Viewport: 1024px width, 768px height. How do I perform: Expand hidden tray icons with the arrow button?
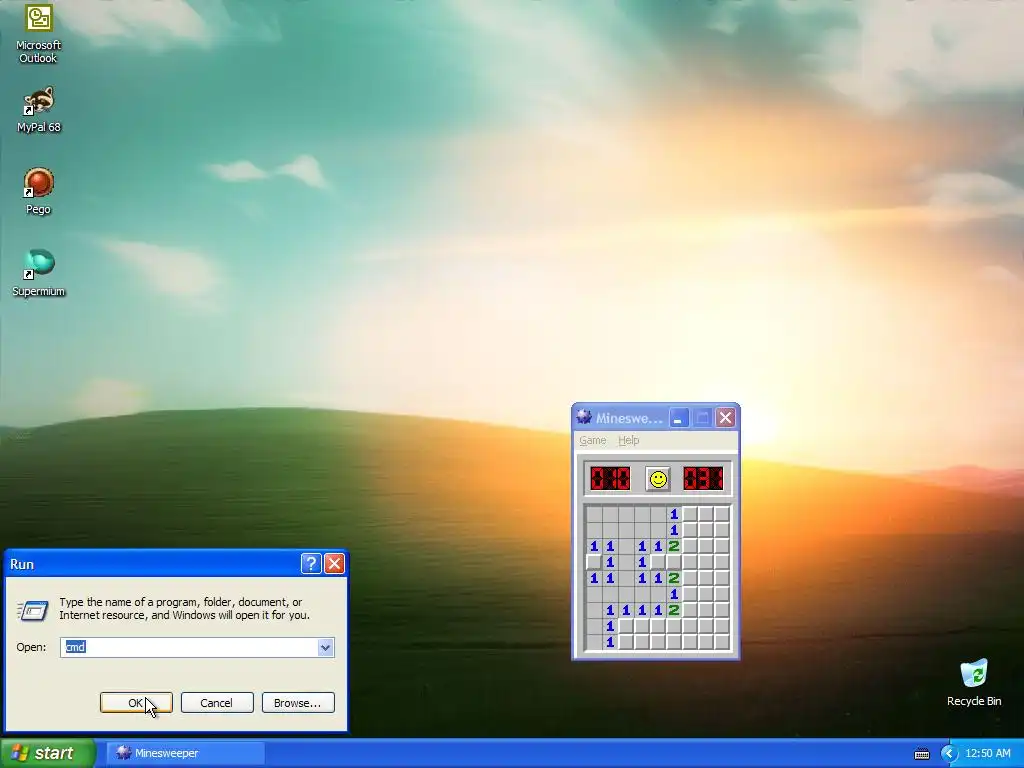click(949, 754)
